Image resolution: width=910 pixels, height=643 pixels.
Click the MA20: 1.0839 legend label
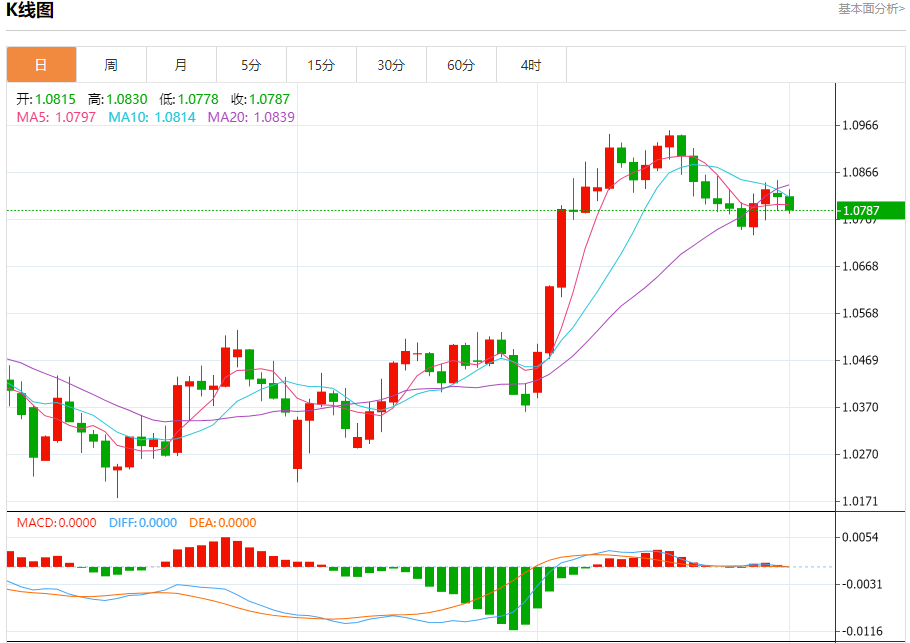[251, 117]
